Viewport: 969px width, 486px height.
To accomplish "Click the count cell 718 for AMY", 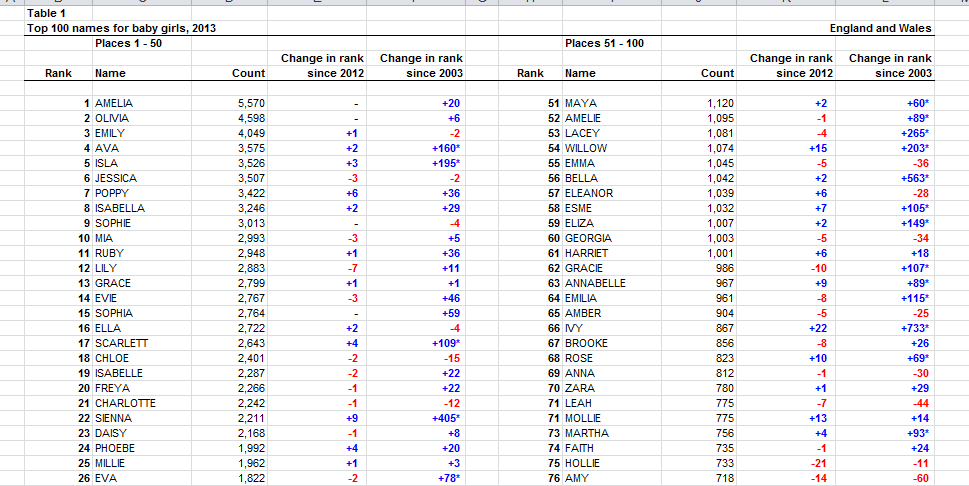I will [x=724, y=479].
